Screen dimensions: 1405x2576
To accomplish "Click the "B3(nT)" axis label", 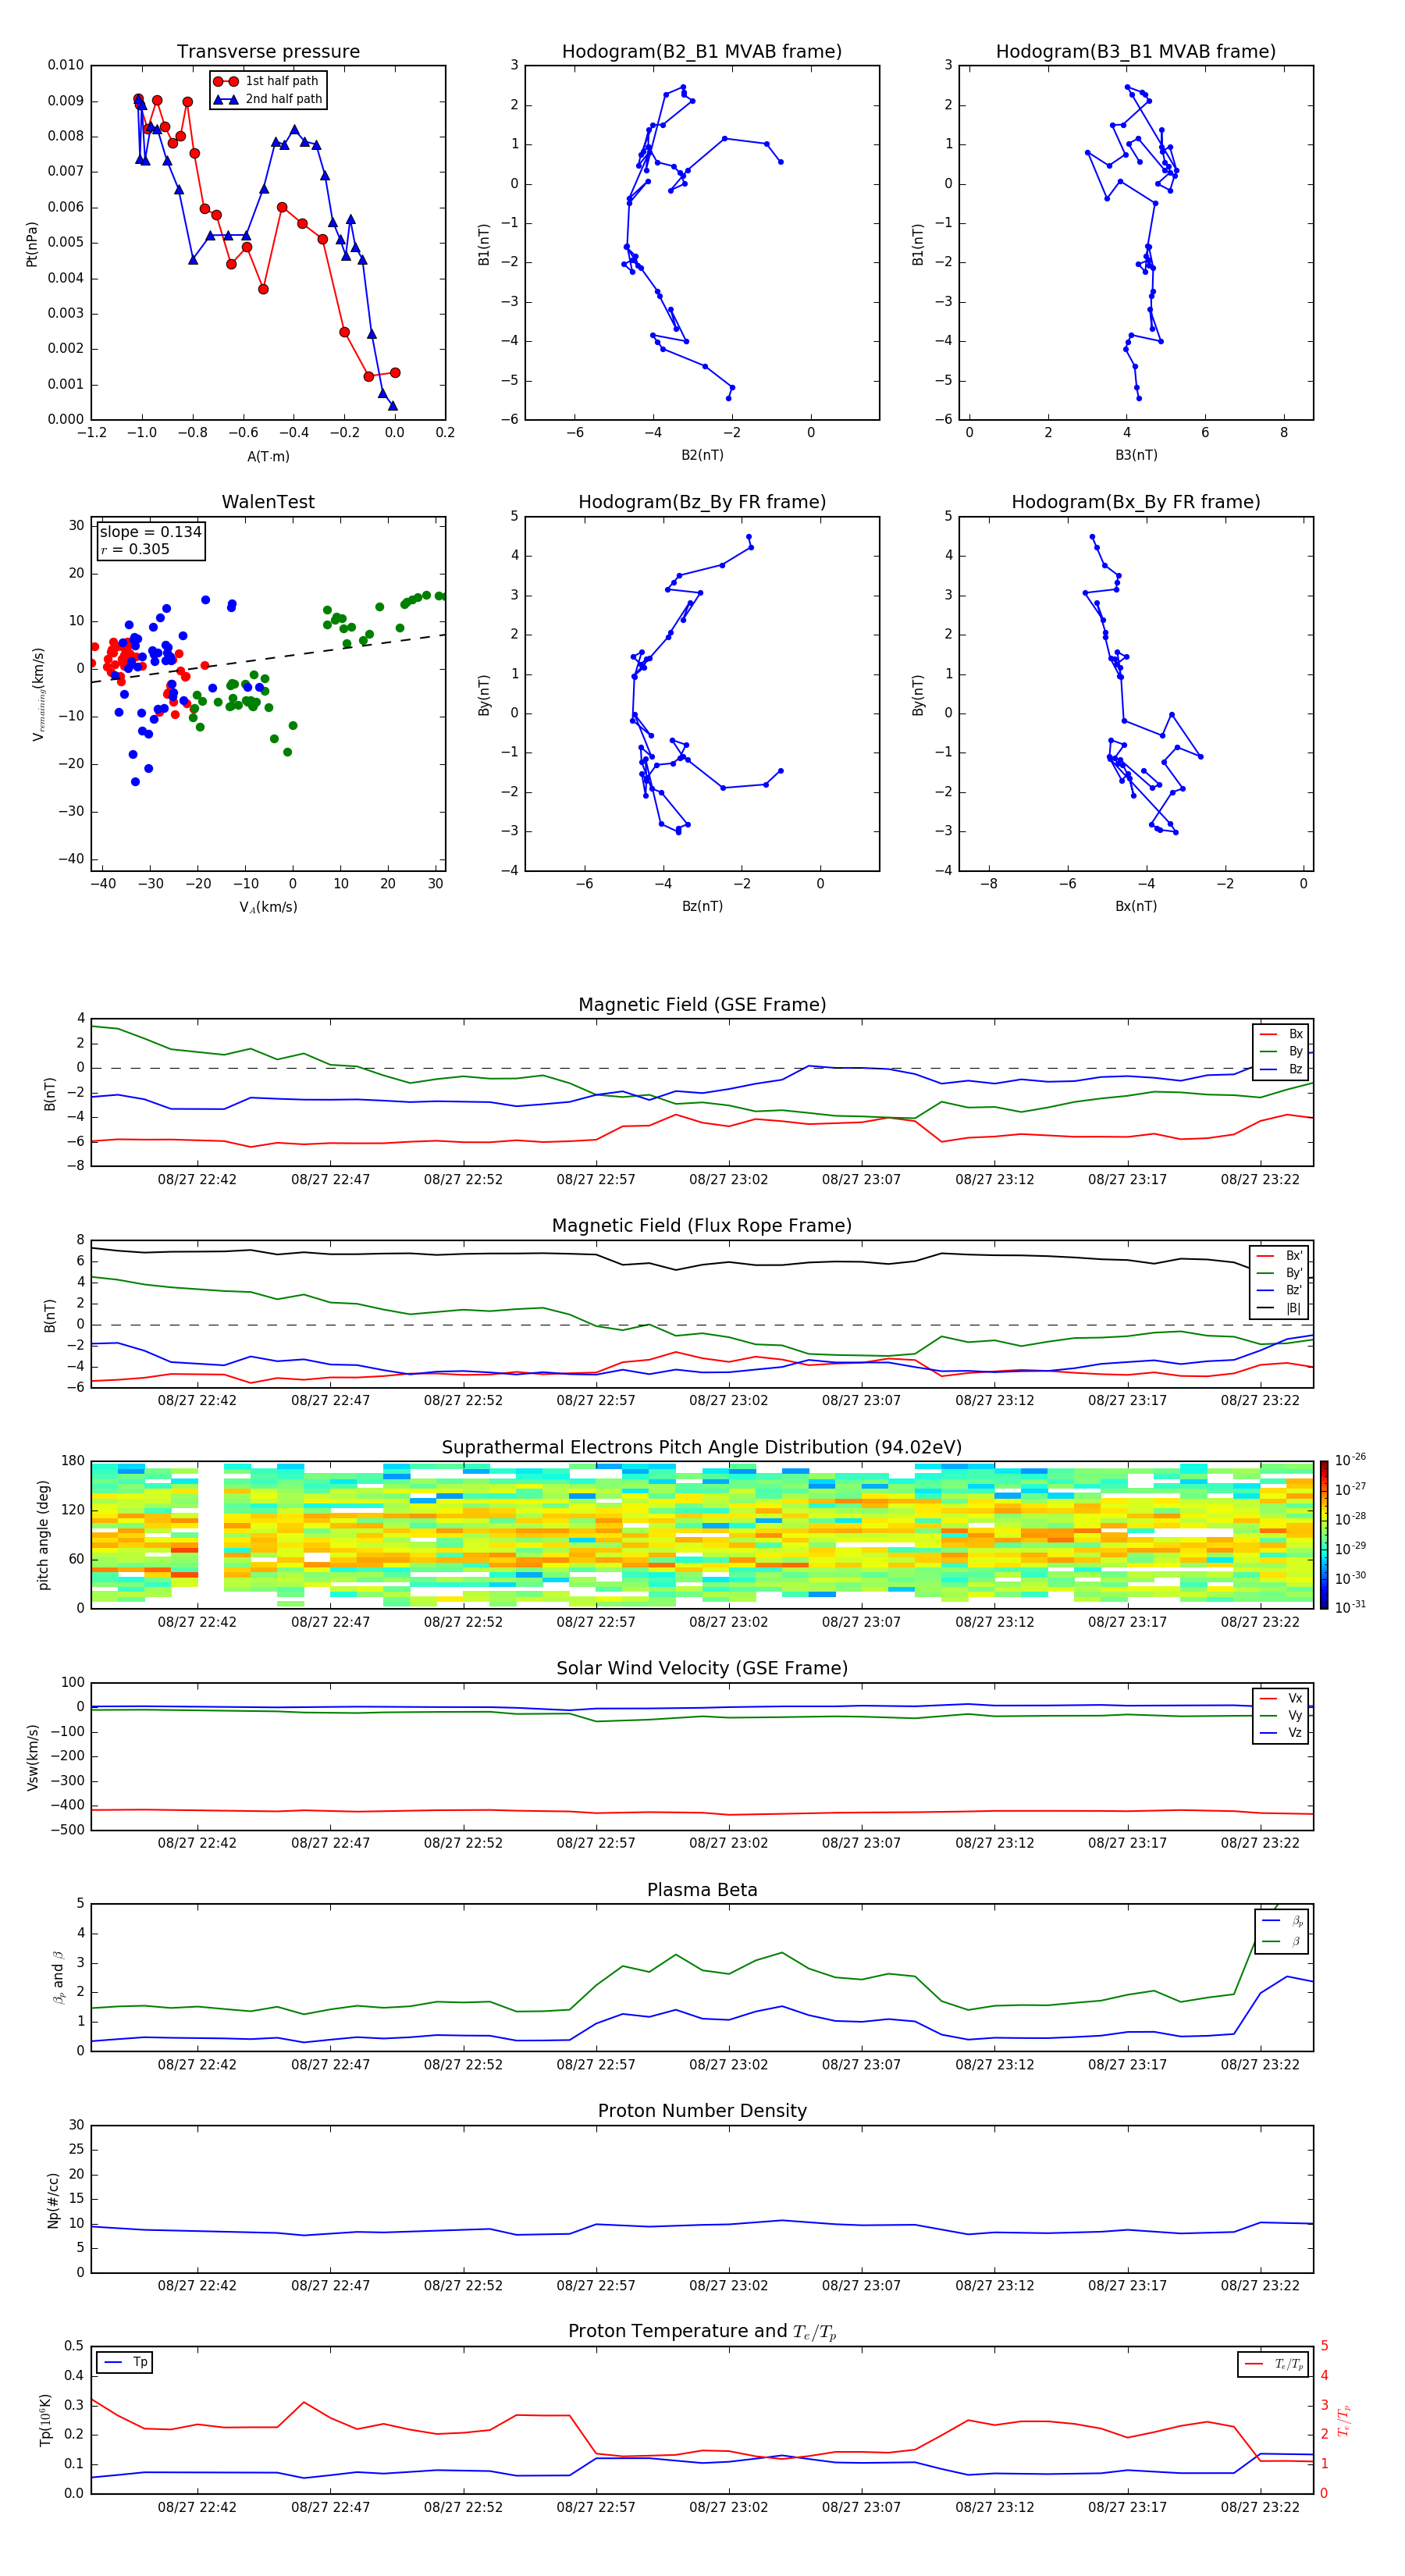I will click(x=1136, y=455).
